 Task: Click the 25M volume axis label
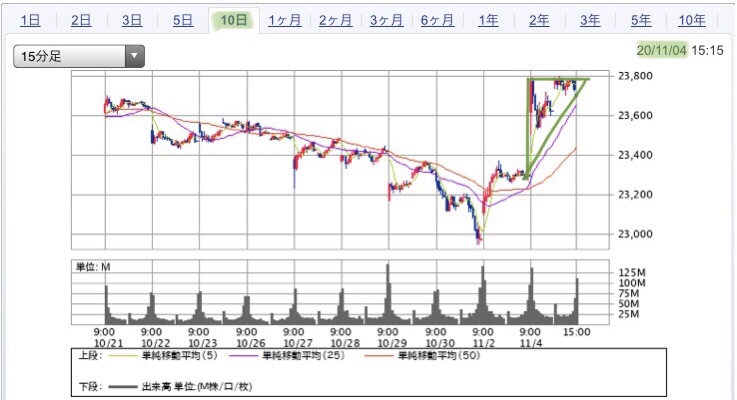coord(628,314)
